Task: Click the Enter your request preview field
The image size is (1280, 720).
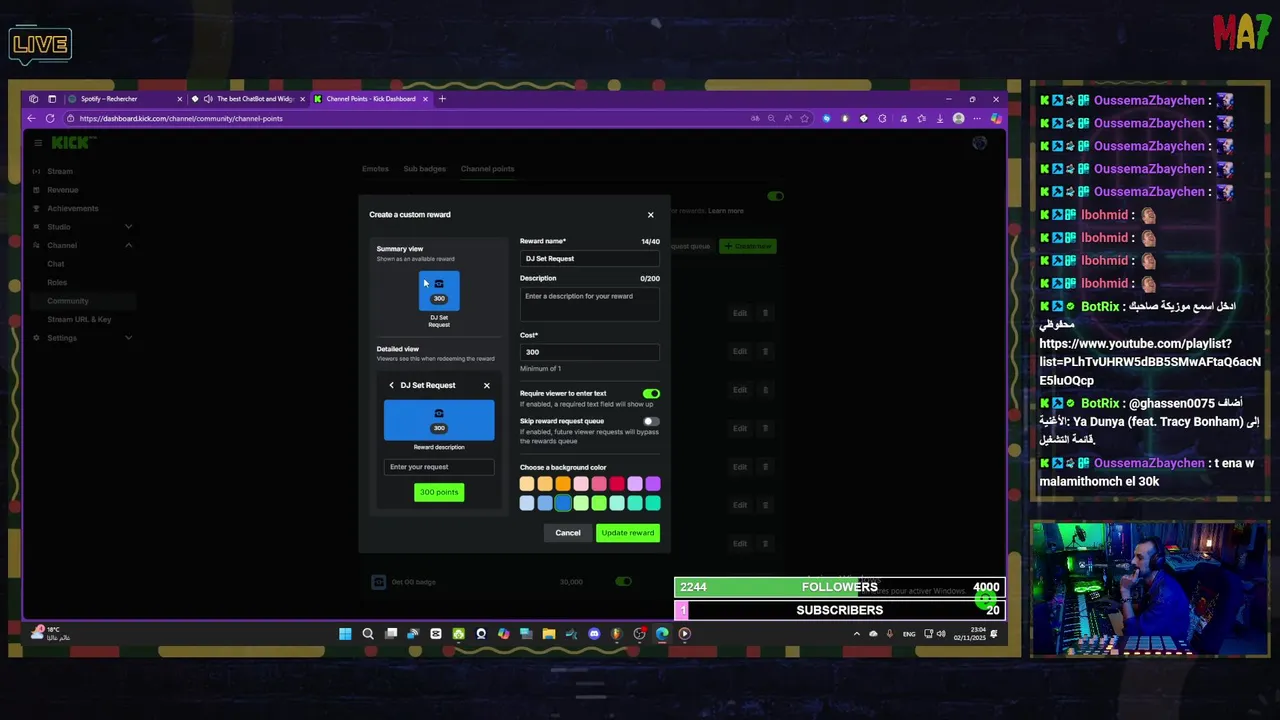Action: pos(439,467)
